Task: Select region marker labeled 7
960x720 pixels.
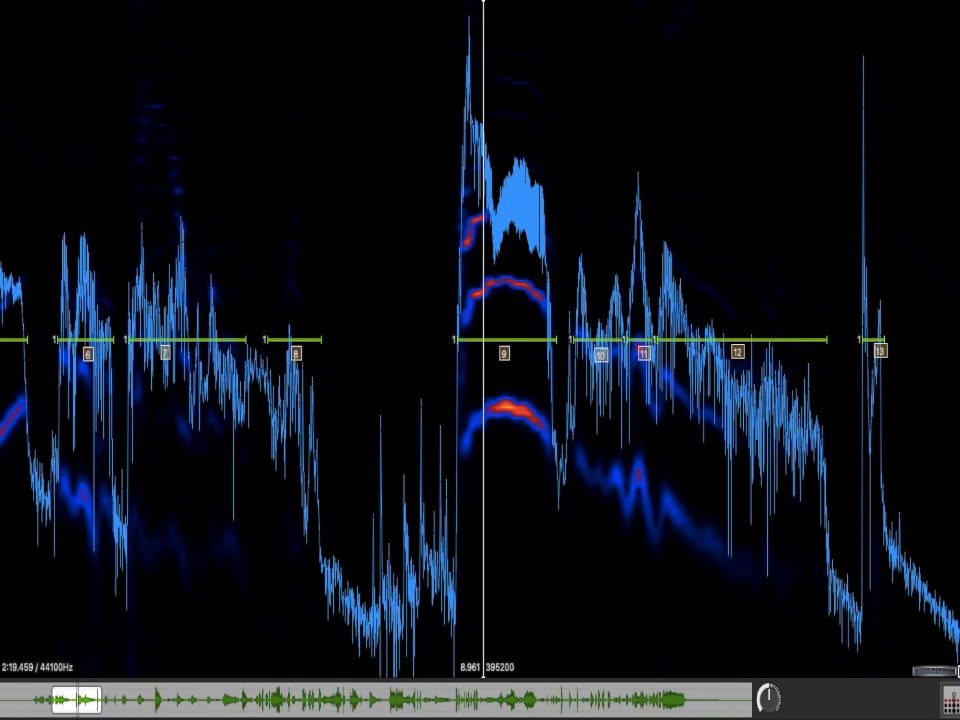Action: pyautogui.click(x=165, y=353)
